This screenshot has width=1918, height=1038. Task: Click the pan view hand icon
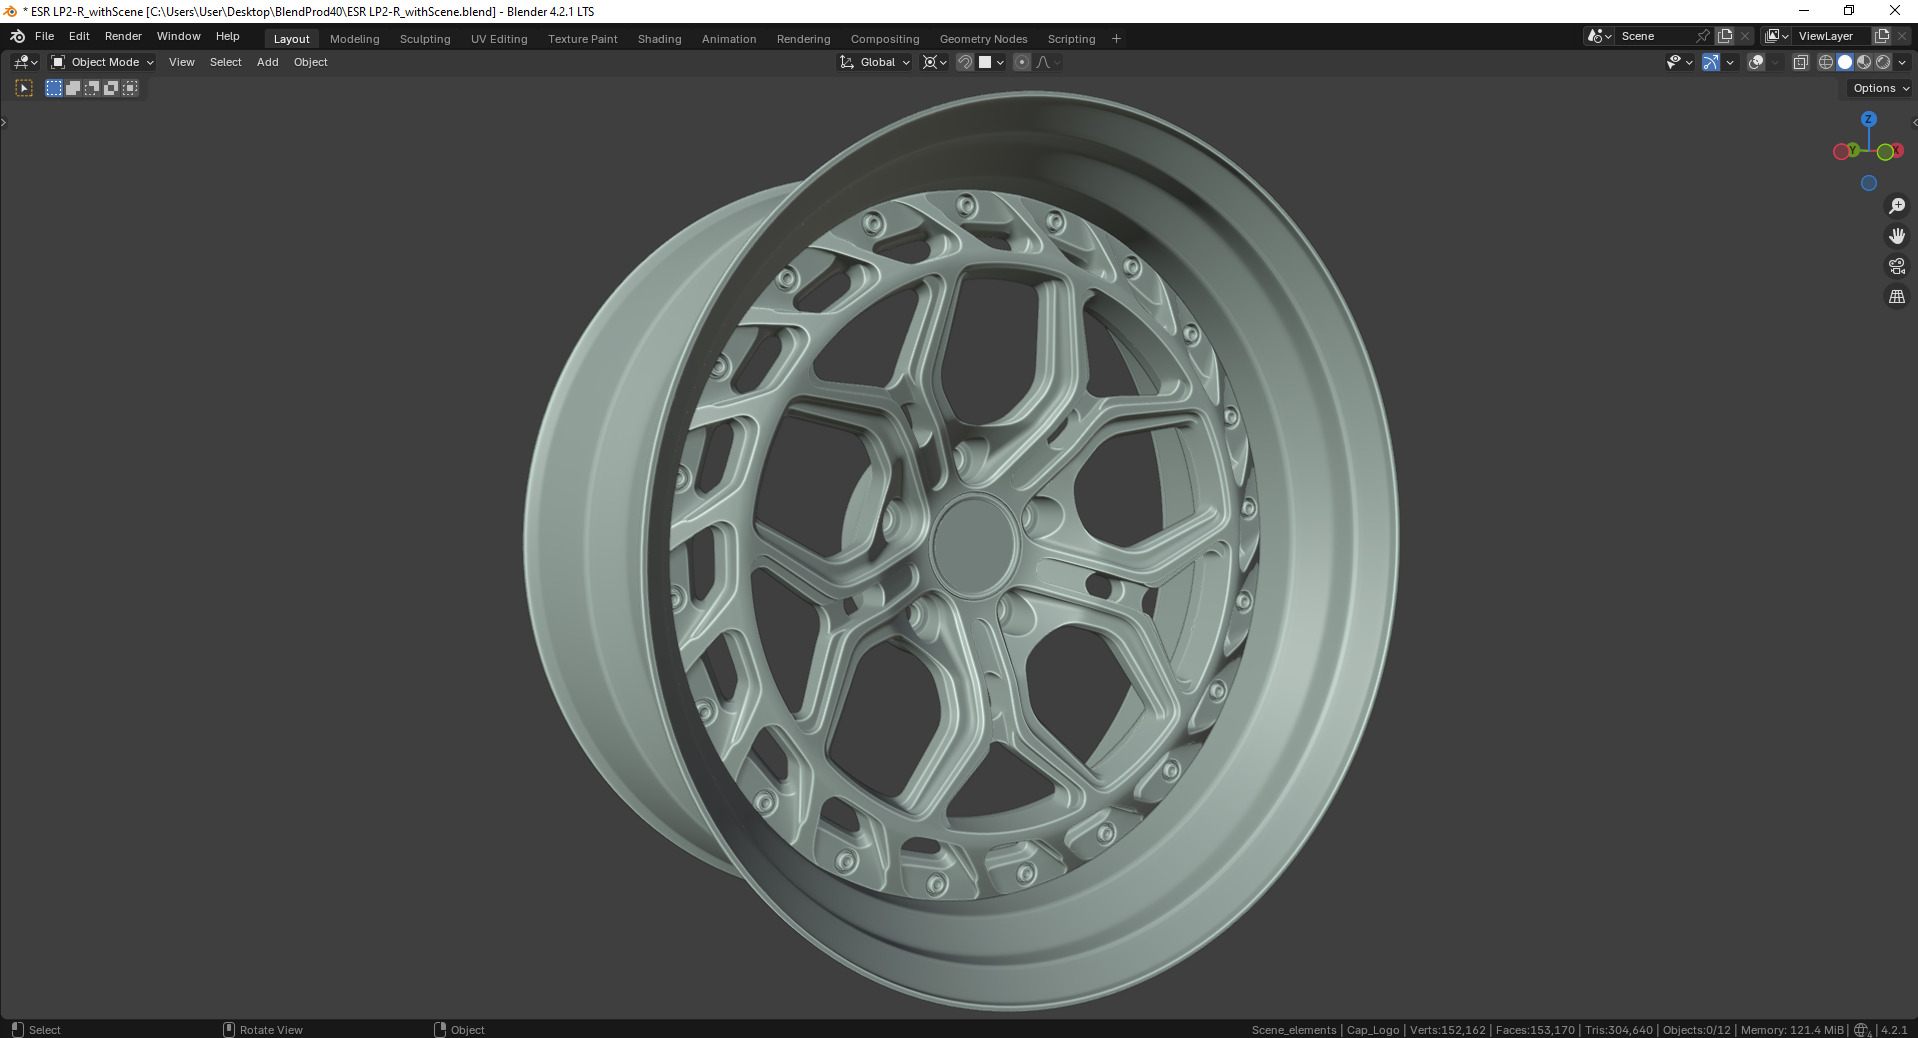click(1897, 236)
